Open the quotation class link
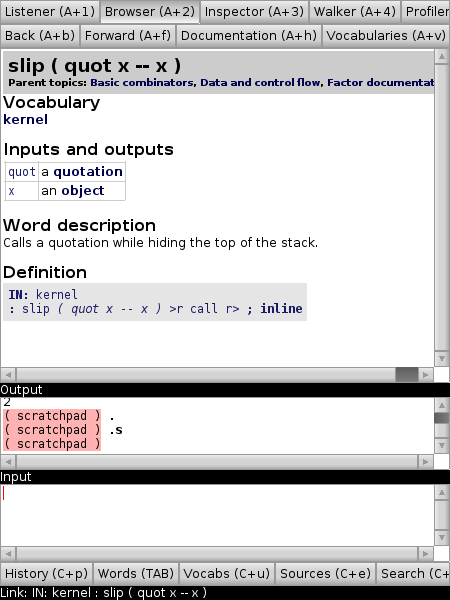Image resolution: width=450 pixels, height=600 pixels. point(88,172)
